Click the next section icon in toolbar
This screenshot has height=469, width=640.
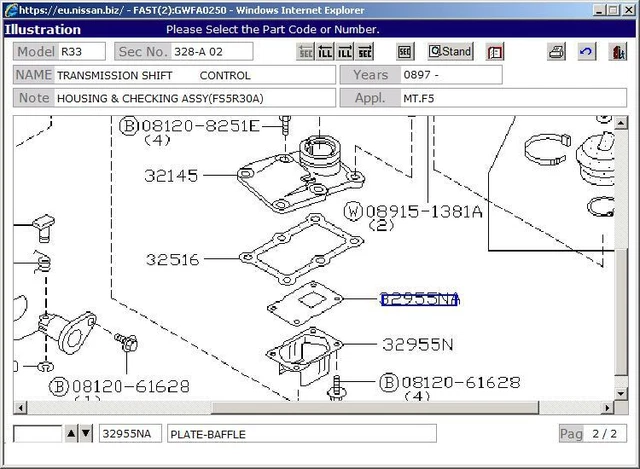pyautogui.click(x=366, y=52)
